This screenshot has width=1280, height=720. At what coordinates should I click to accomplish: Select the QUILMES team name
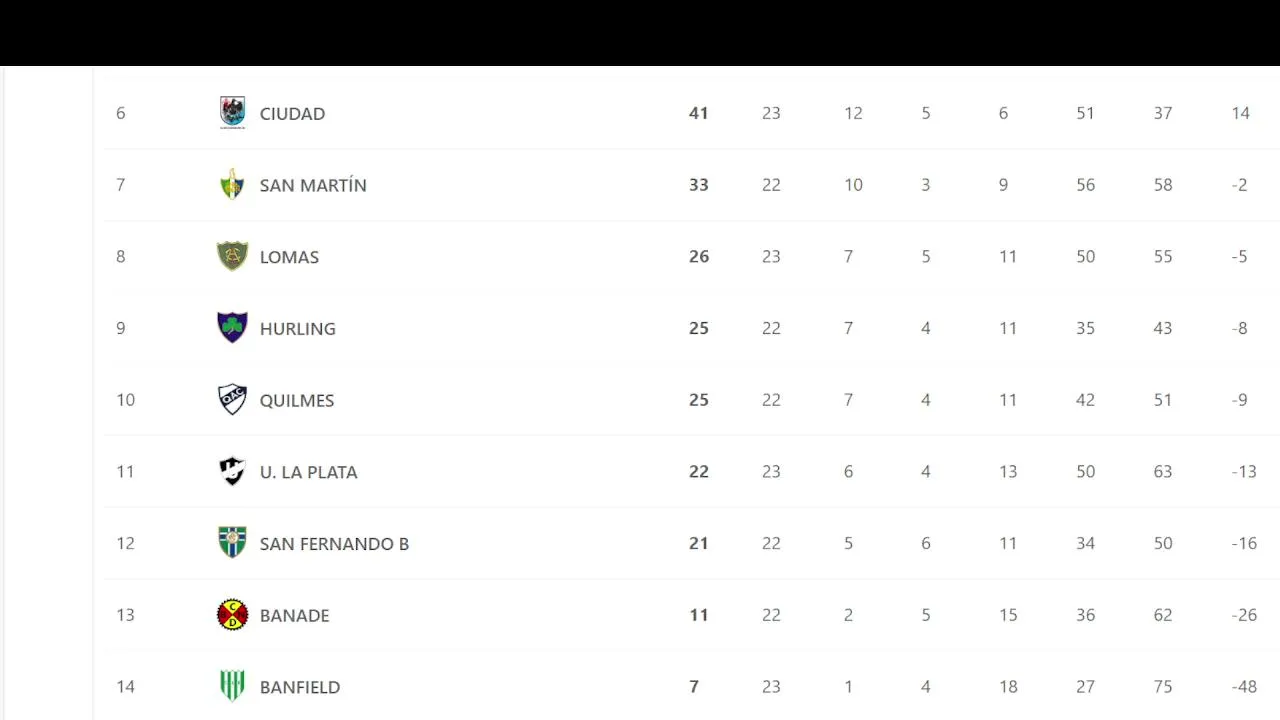297,400
